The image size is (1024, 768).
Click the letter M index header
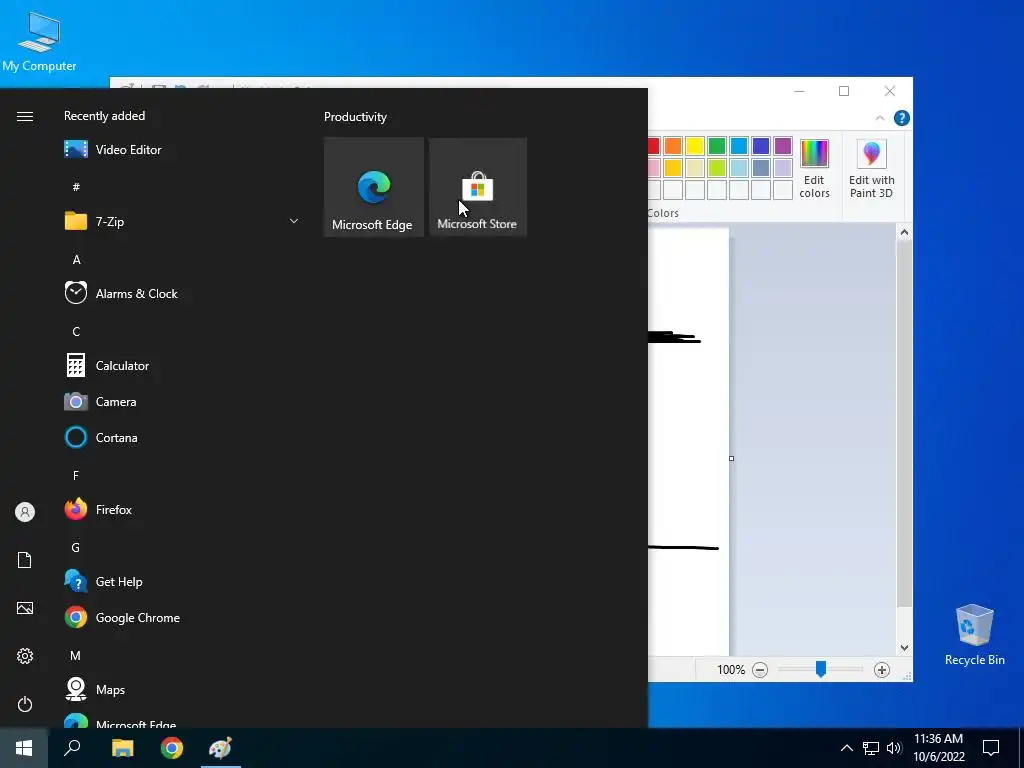76,656
